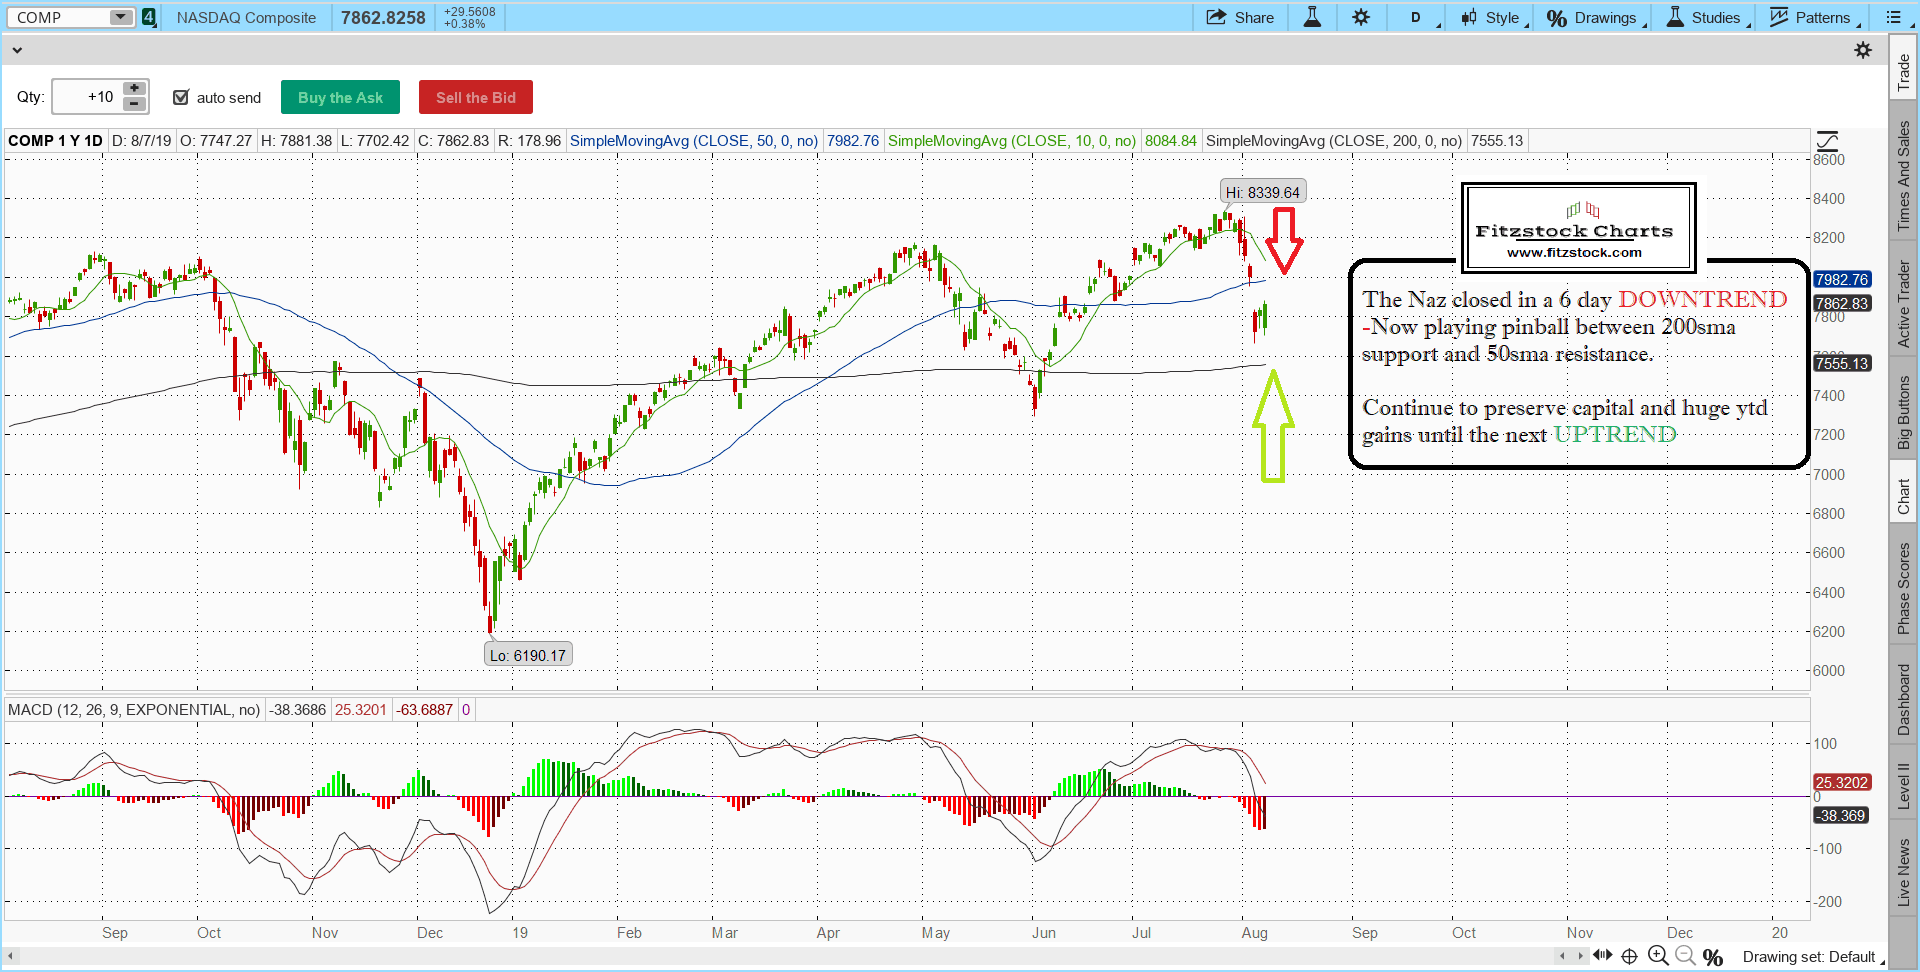Uncheck the auto send checkbox
The width and height of the screenshot is (1920, 972).
[x=181, y=97]
